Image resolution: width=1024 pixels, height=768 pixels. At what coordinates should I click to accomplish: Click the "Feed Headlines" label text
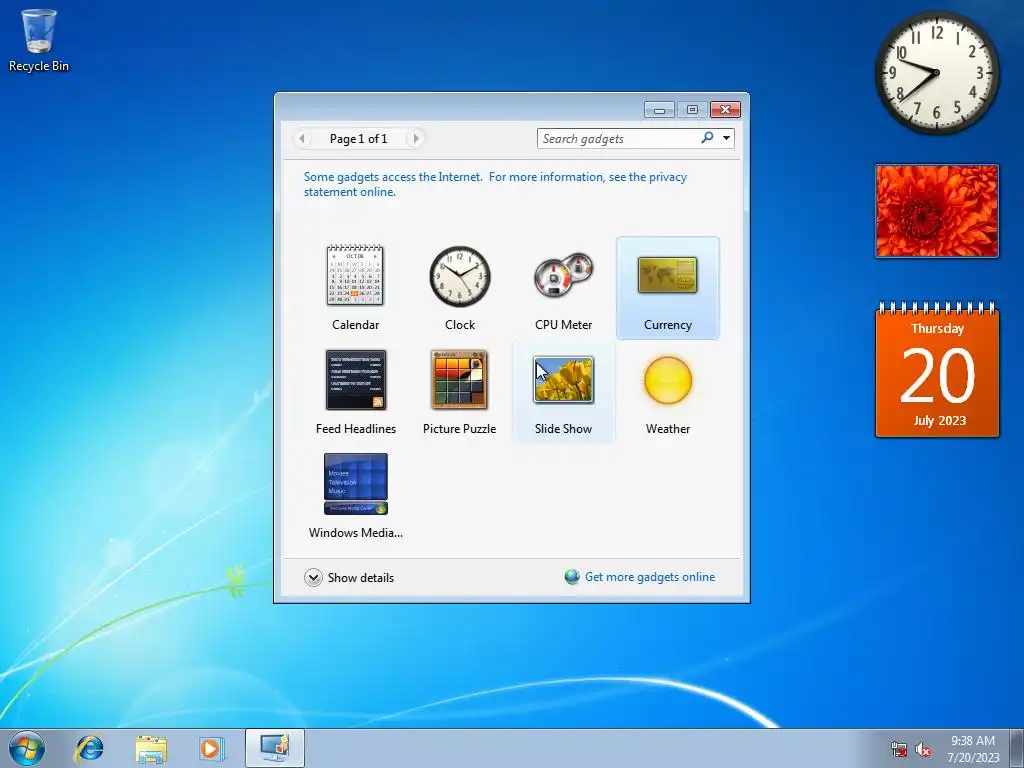click(356, 428)
